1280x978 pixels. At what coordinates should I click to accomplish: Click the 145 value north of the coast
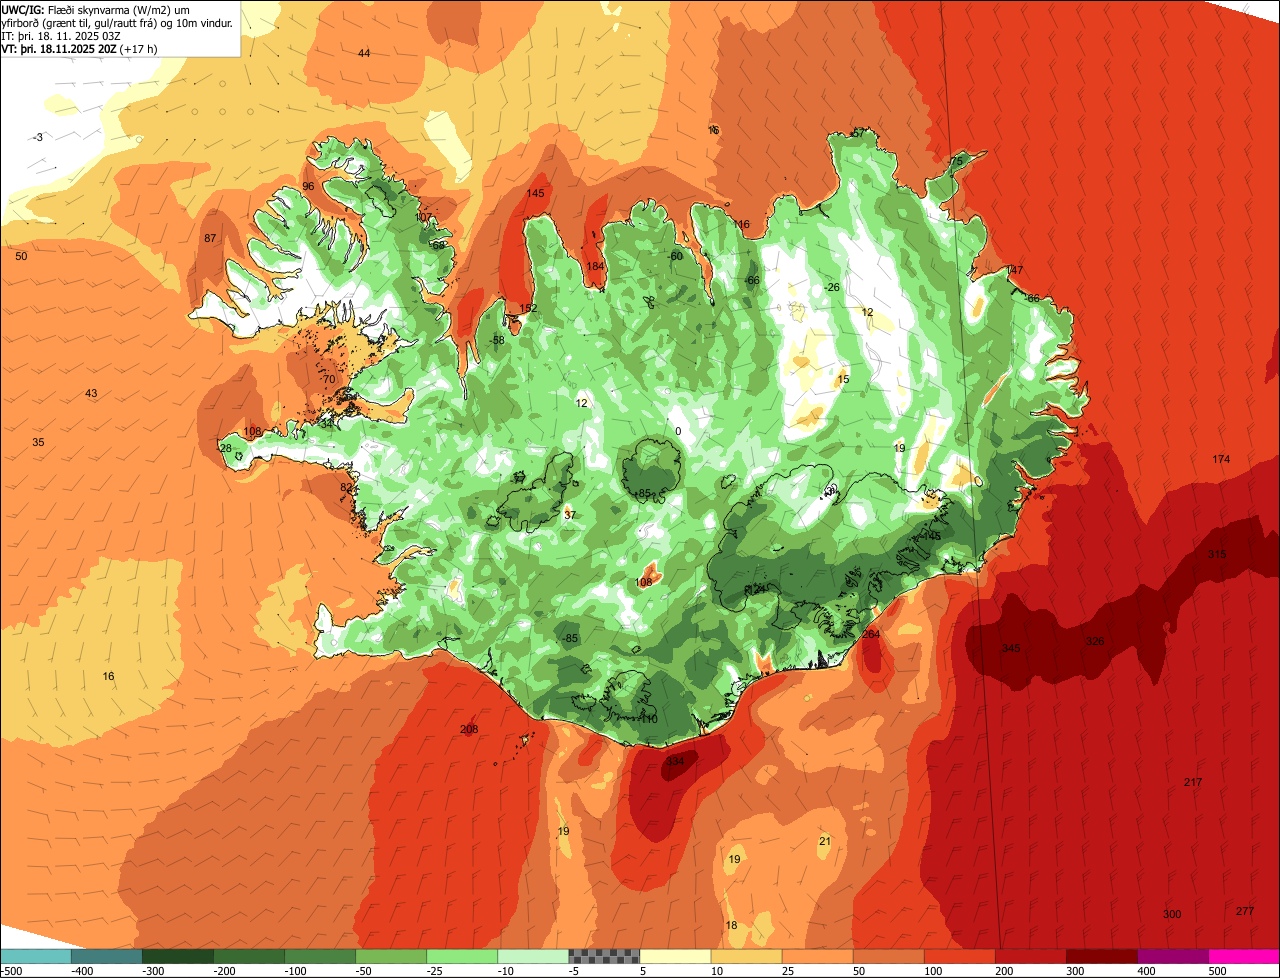click(x=535, y=193)
